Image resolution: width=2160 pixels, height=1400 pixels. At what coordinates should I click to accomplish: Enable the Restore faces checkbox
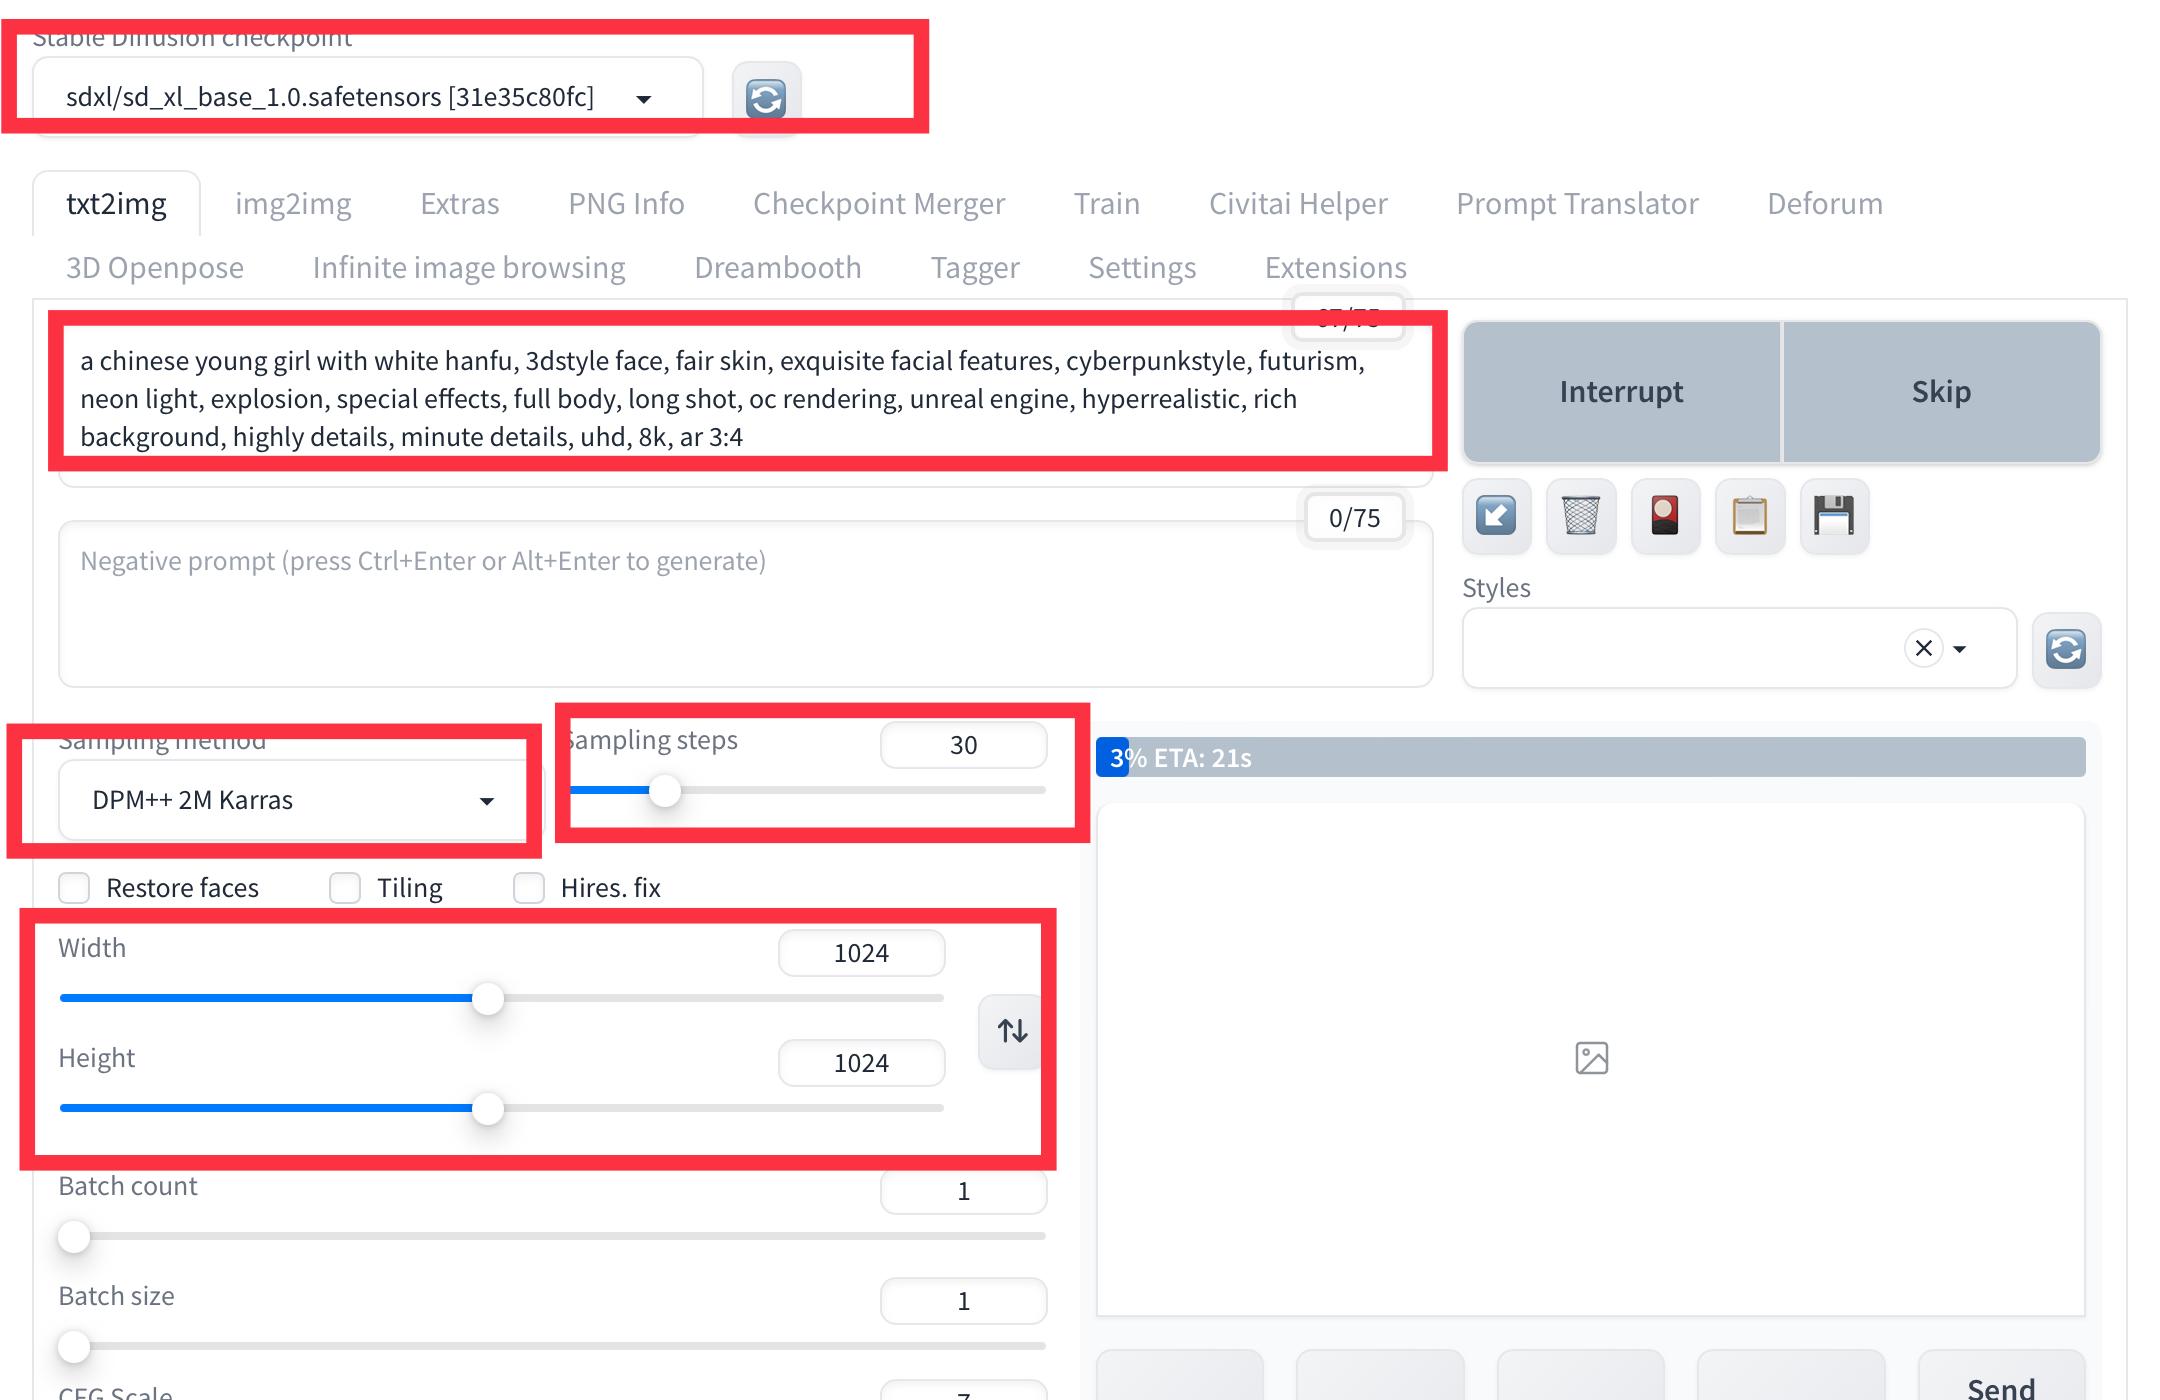point(74,888)
